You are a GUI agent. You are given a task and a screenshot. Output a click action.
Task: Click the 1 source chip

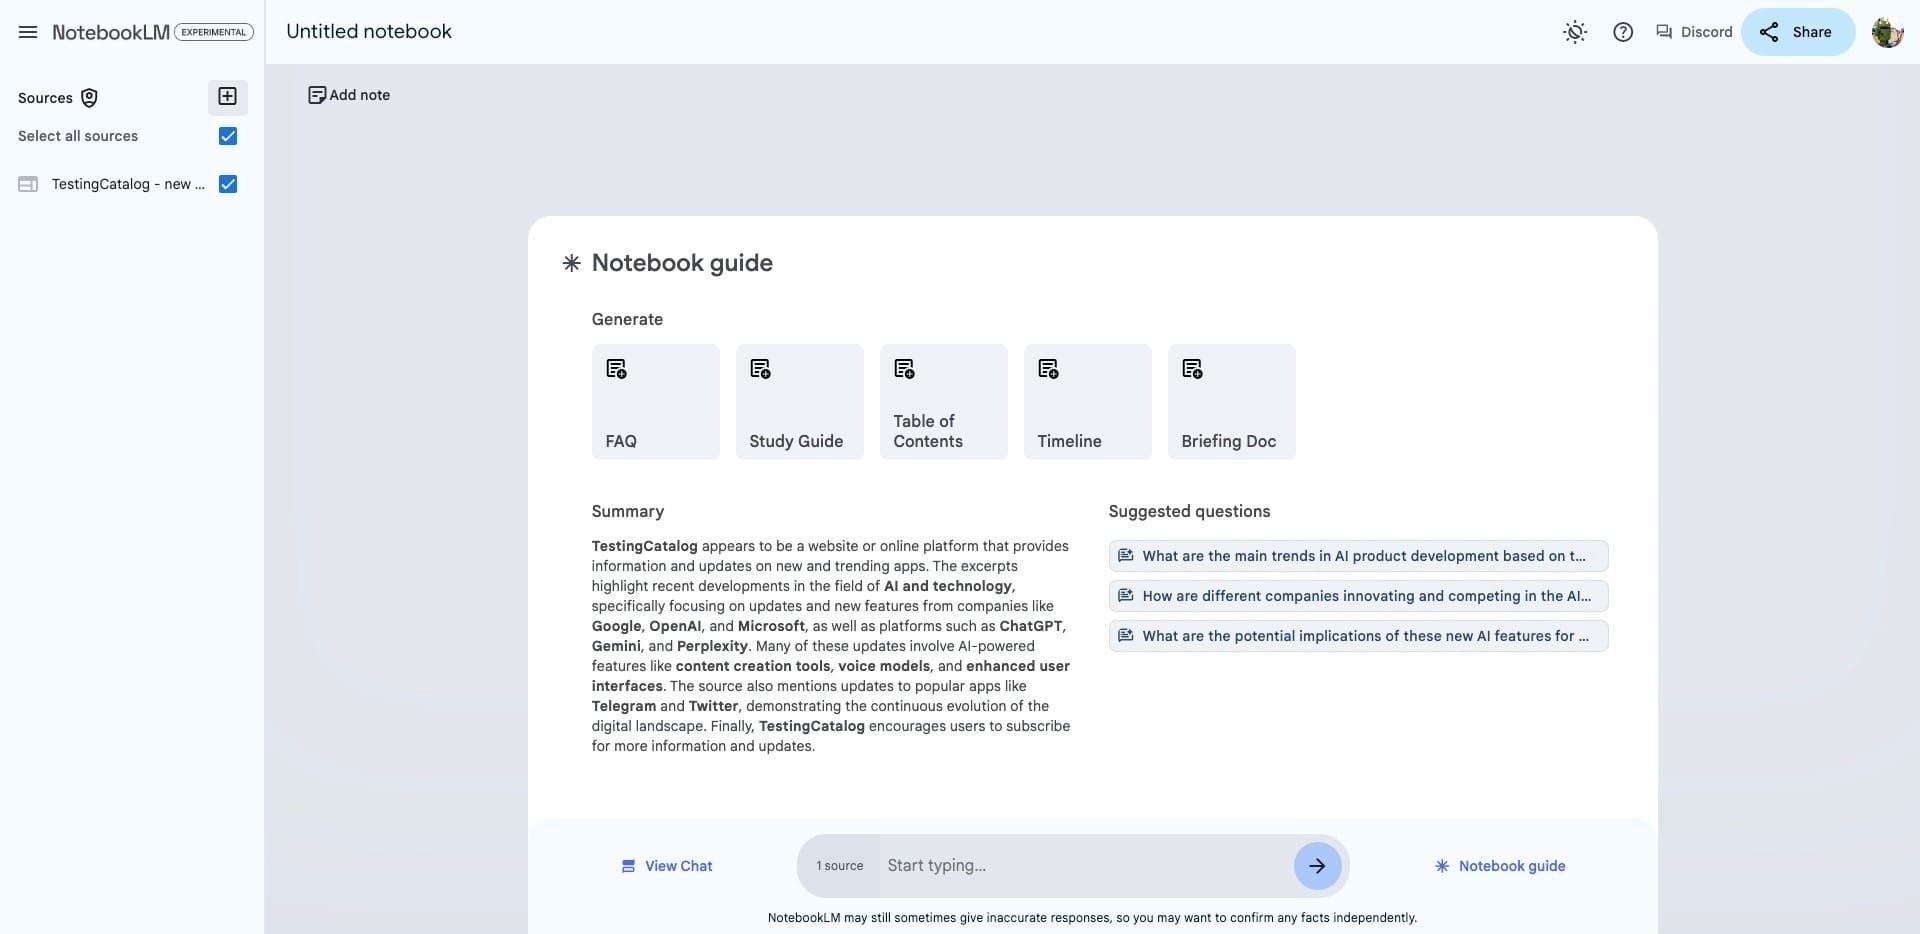[x=839, y=866]
